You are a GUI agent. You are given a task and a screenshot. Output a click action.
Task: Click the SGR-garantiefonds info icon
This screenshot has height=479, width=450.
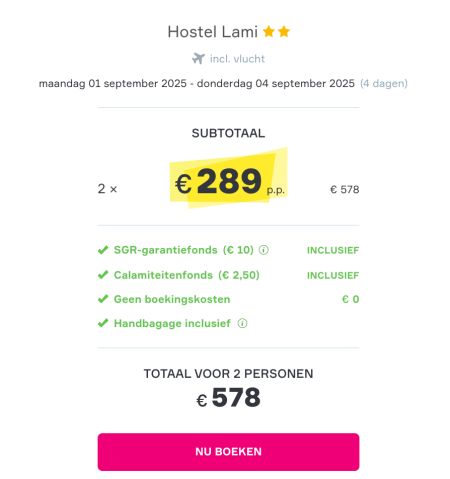pos(264,250)
